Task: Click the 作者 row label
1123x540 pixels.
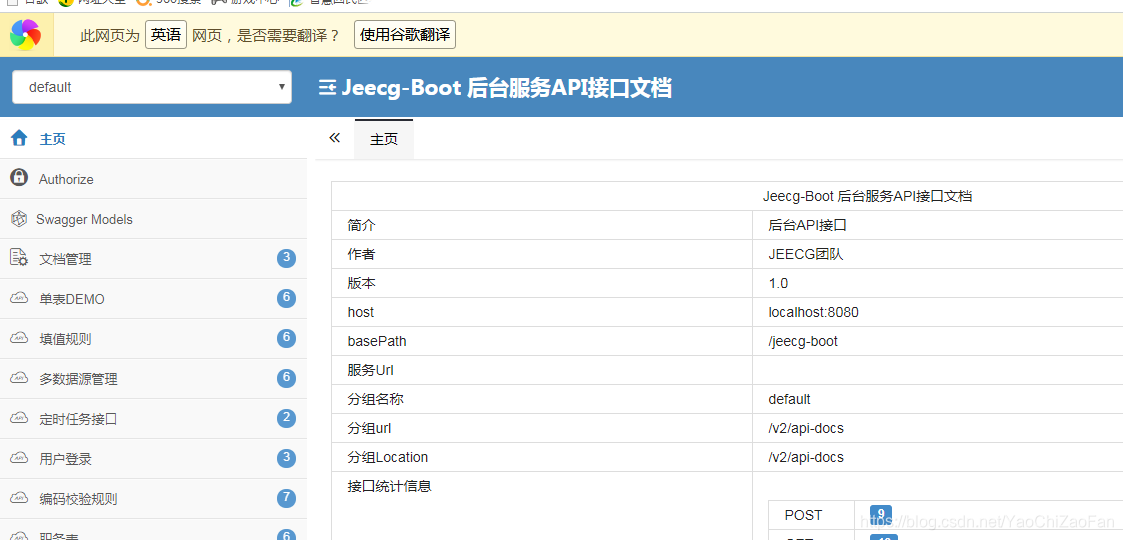Action: 361,254
